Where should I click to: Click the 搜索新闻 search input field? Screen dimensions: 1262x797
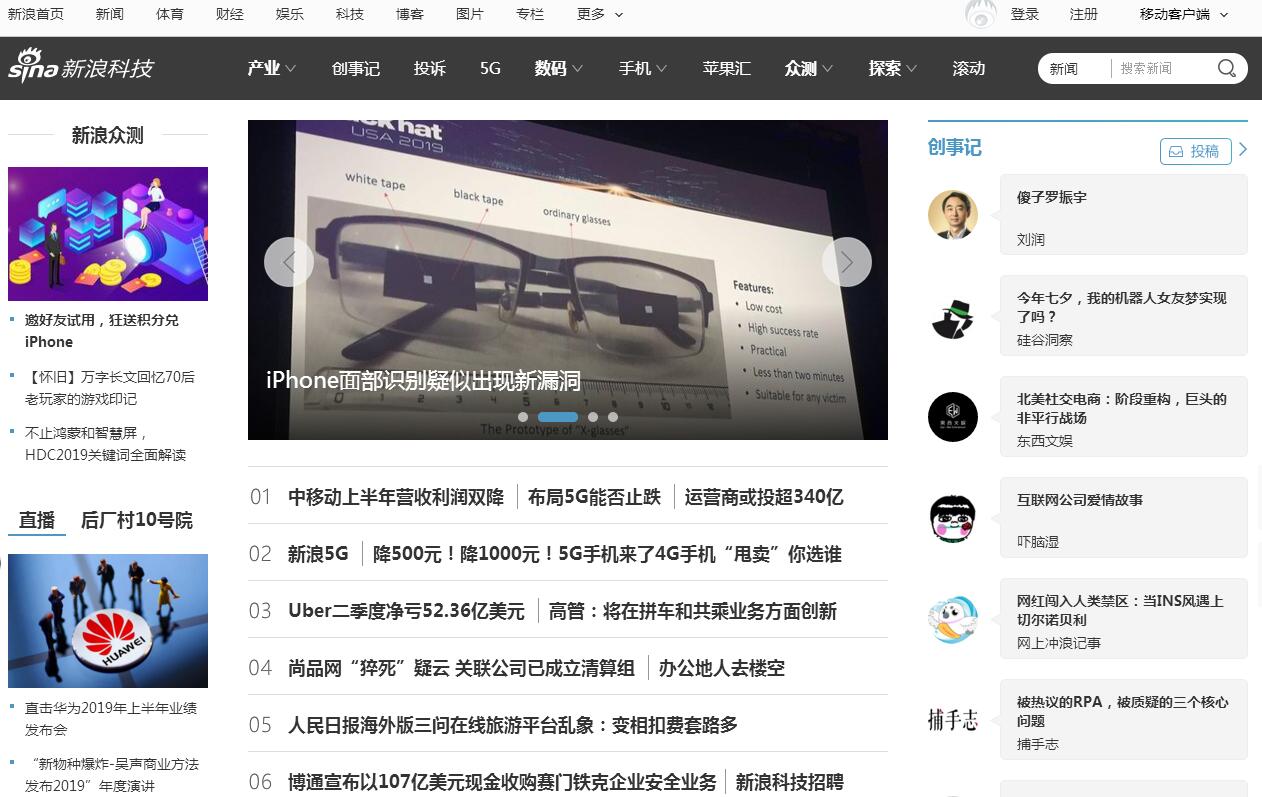point(1160,68)
